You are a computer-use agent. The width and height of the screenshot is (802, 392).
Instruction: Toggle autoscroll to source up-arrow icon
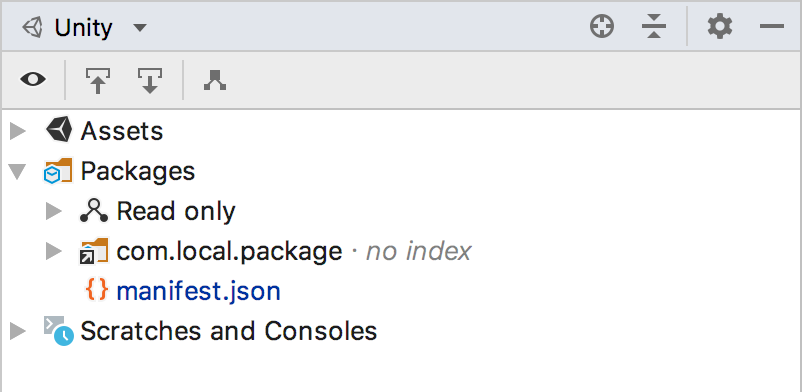[x=98, y=80]
